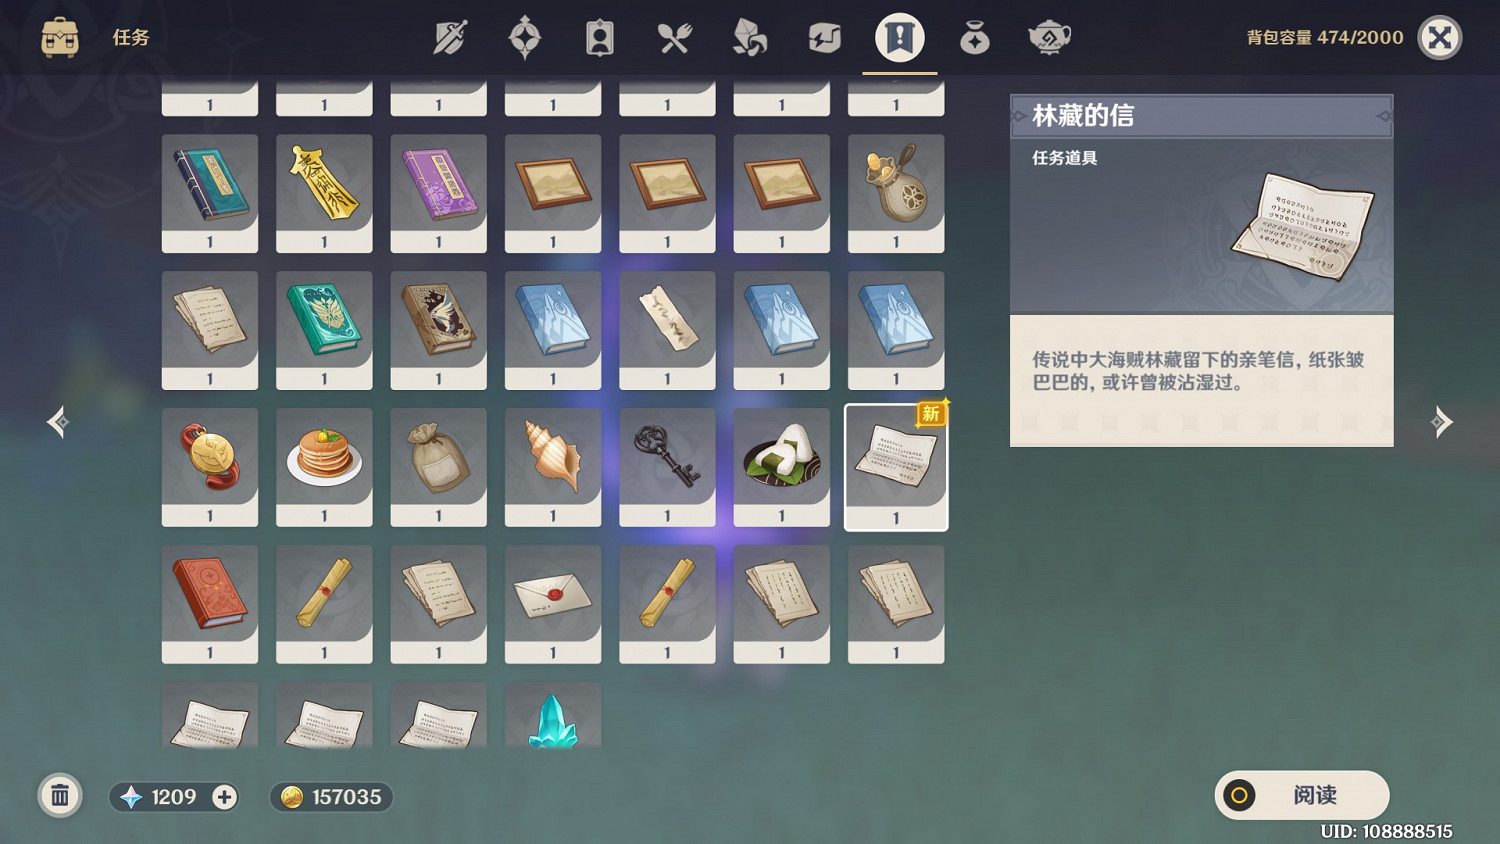This screenshot has height=844, width=1500.
Task: Open the Character Development items tab
Action: click(600, 38)
